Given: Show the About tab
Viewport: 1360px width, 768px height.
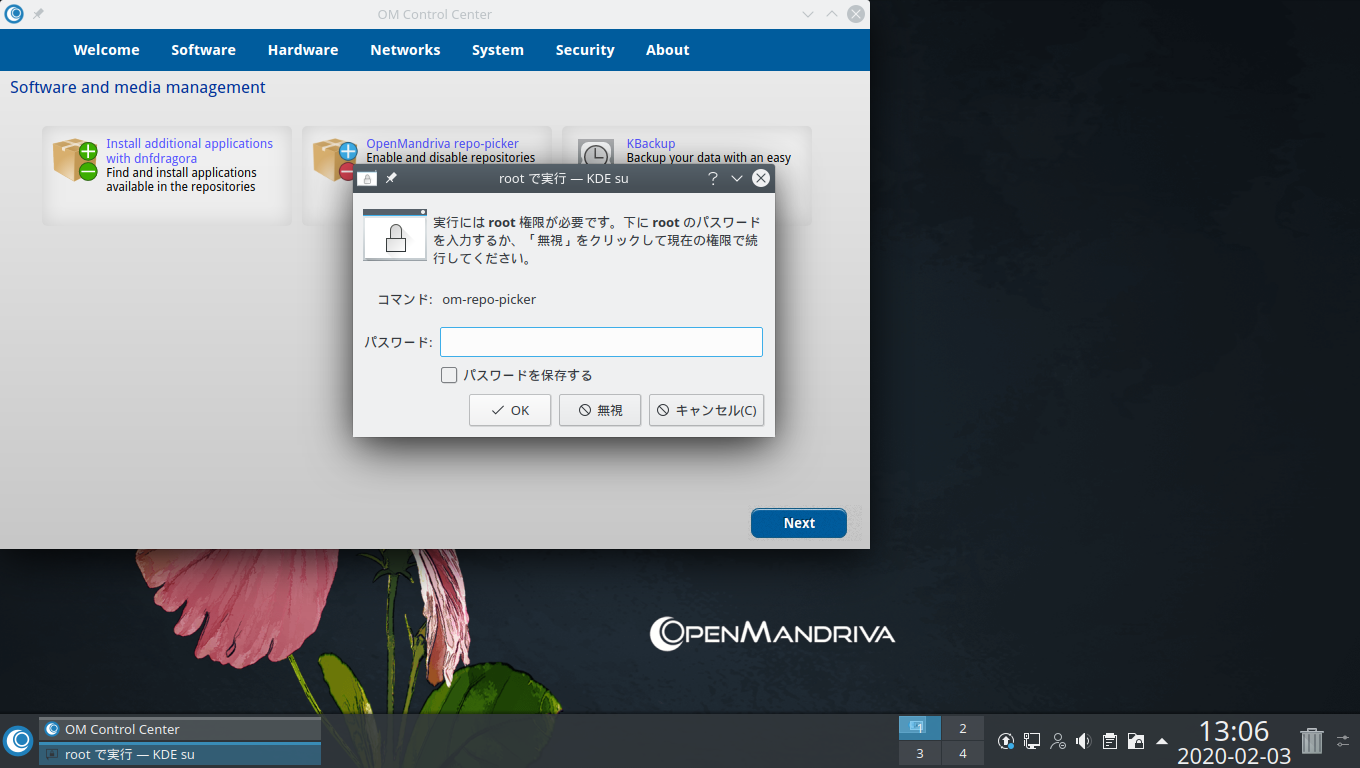Looking at the screenshot, I should point(667,50).
